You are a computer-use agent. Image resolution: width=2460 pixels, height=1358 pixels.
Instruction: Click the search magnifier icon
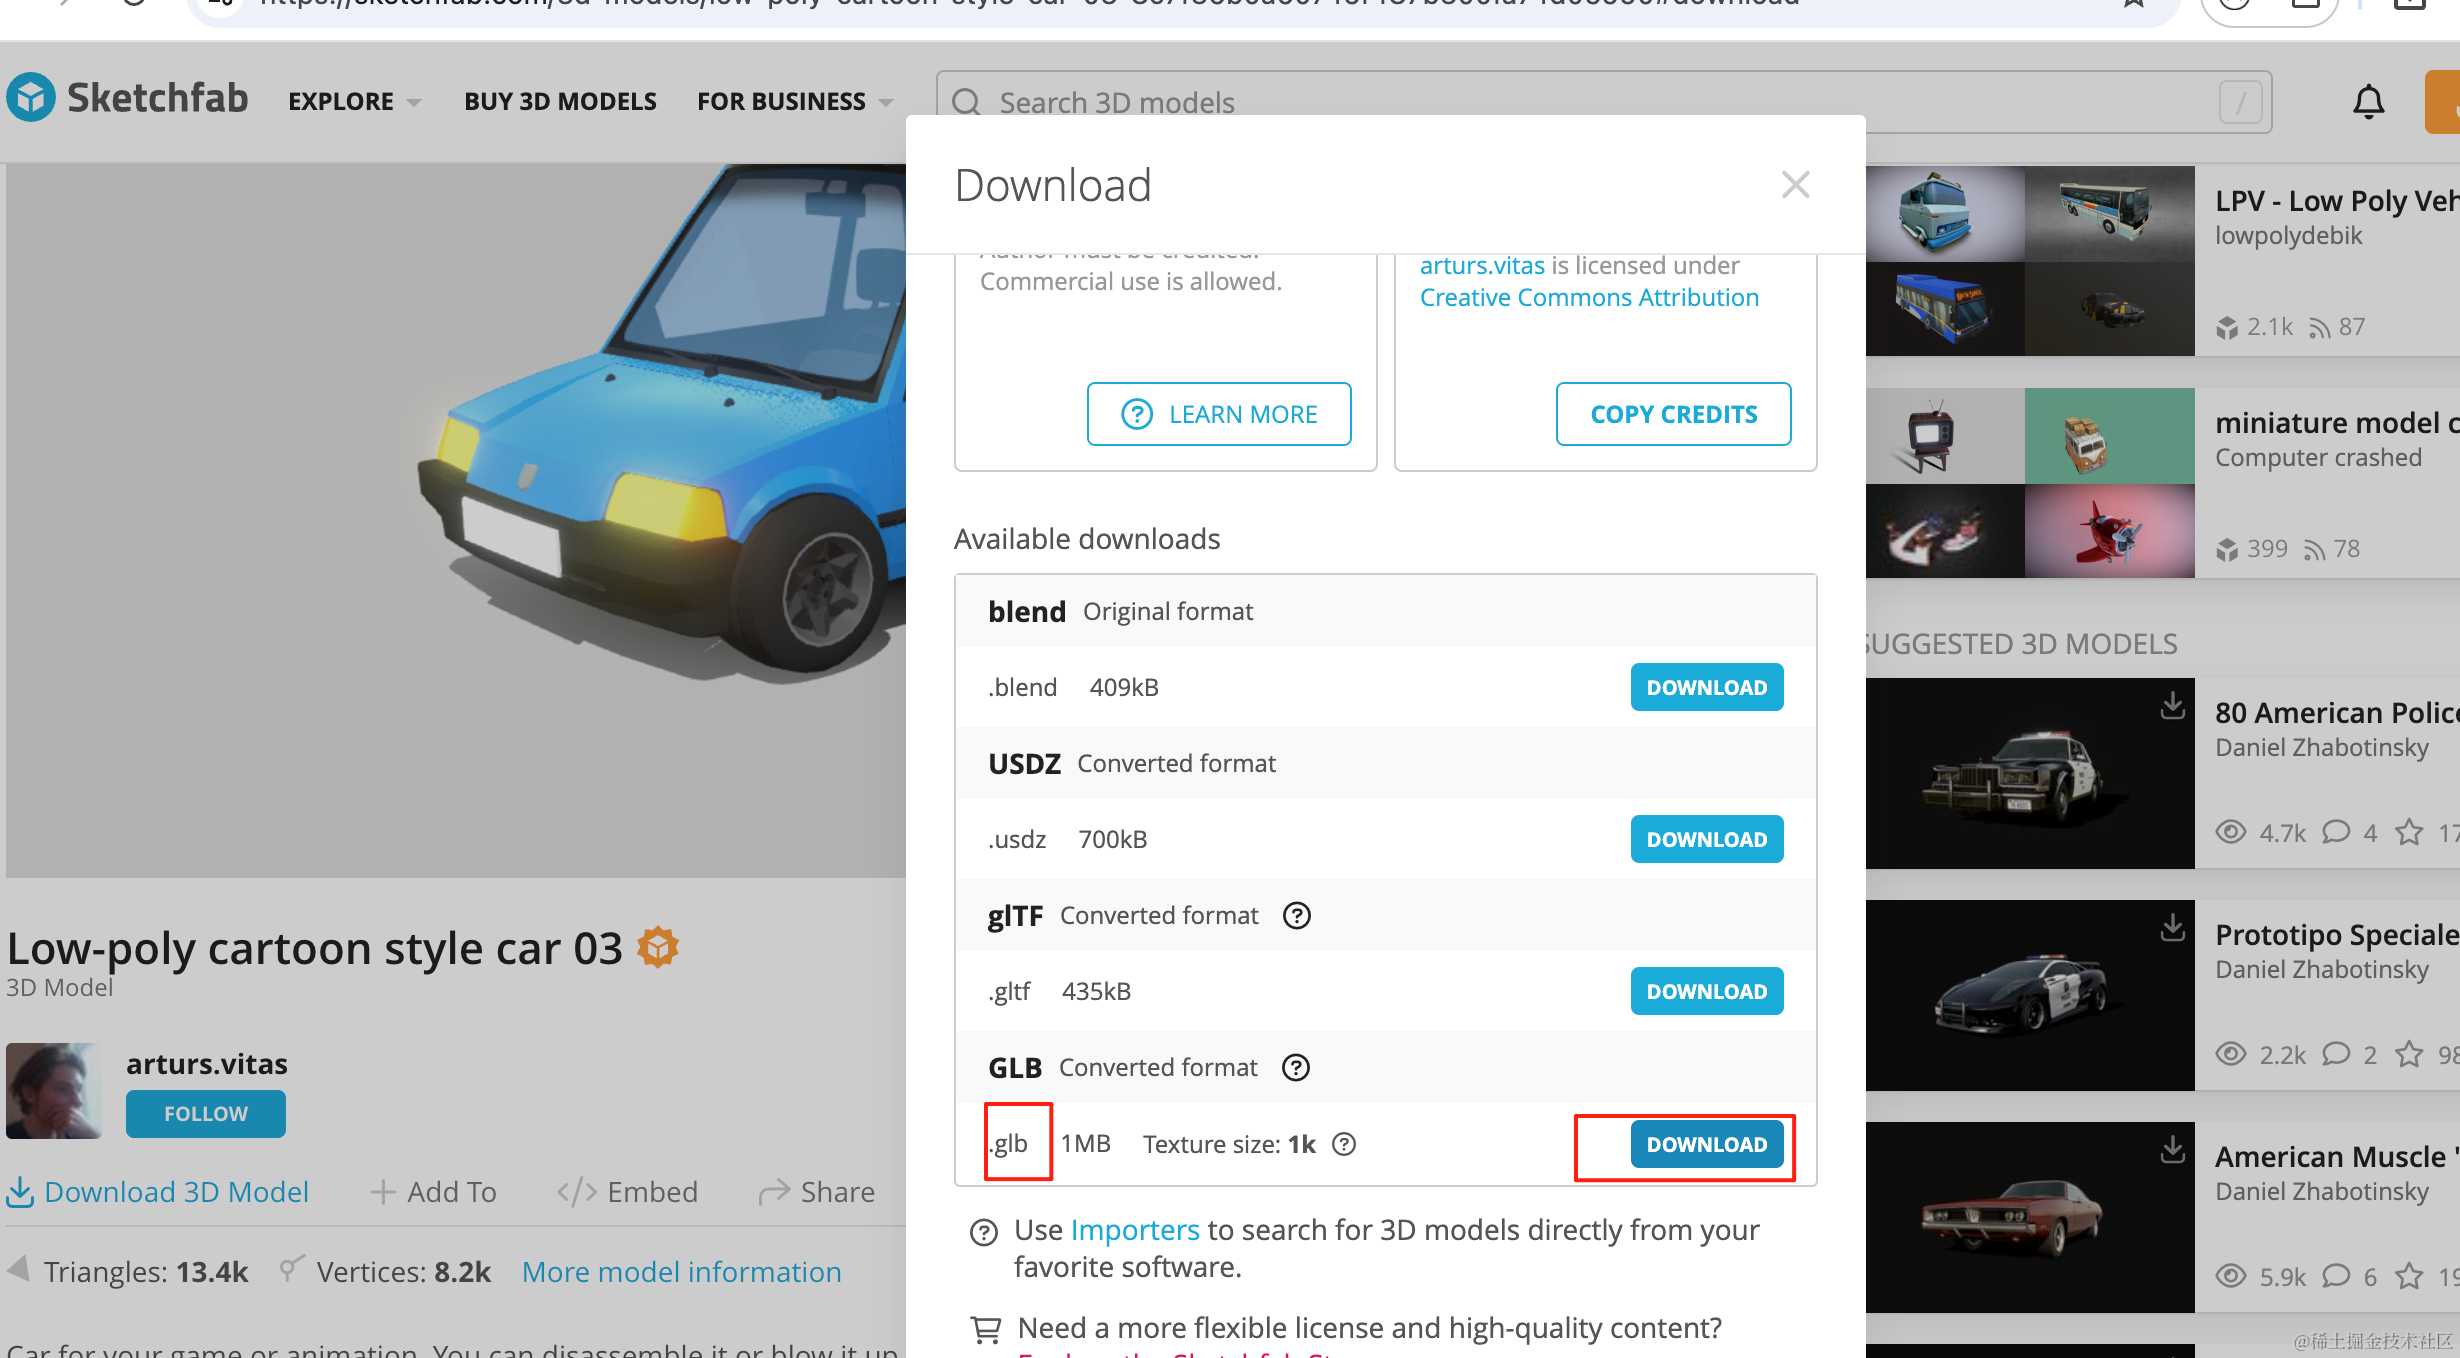point(967,102)
